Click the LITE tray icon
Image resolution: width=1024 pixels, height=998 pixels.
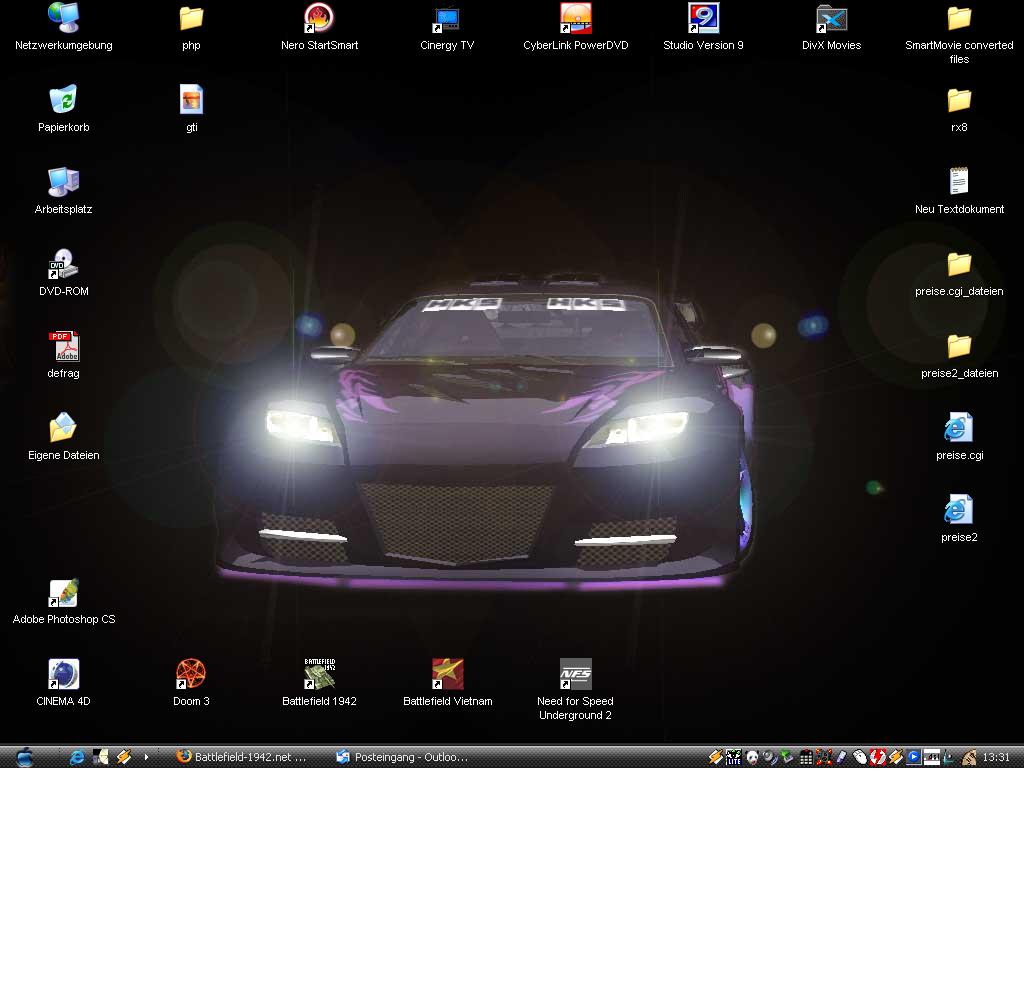[x=733, y=757]
